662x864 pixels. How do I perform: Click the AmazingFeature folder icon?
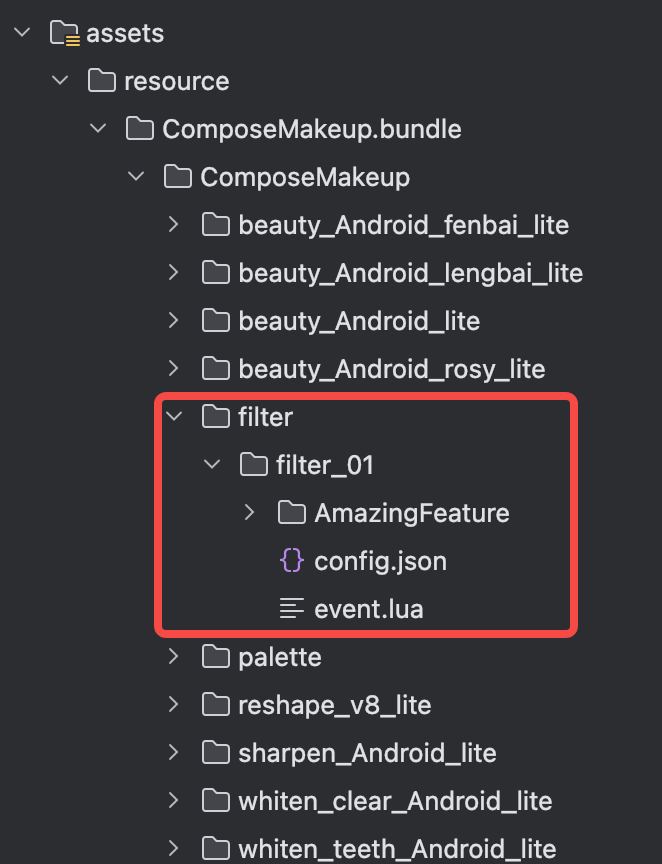[291, 513]
